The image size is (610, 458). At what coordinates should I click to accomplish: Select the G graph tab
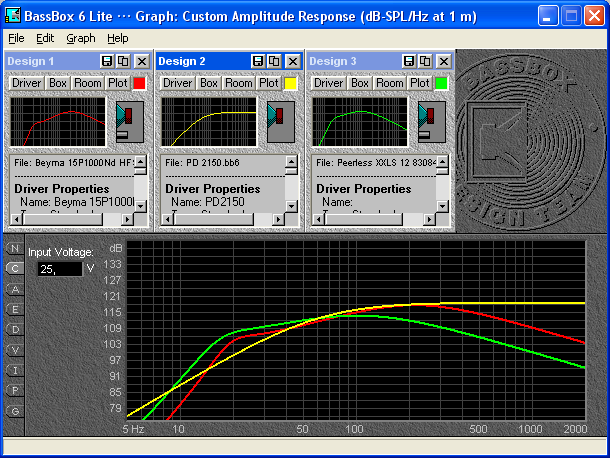(x=15, y=411)
